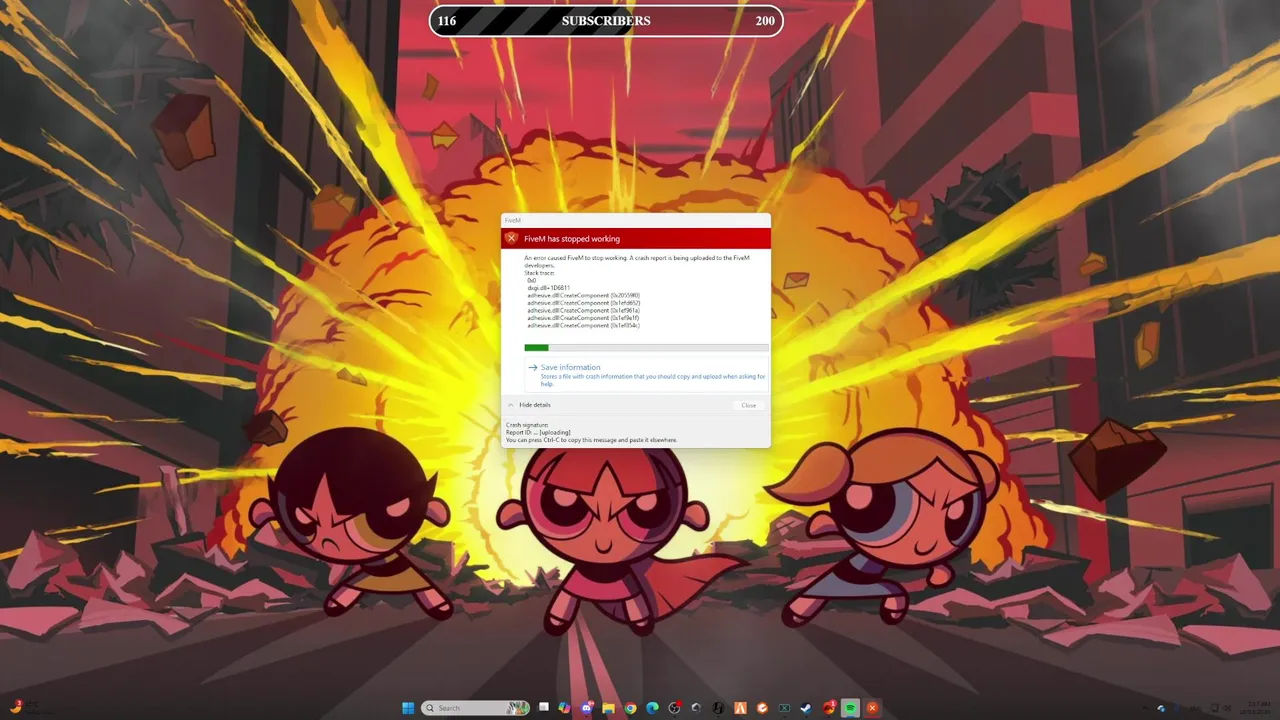Open the black circular taskbar app icon
Image resolution: width=1280 pixels, height=720 pixels.
pyautogui.click(x=718, y=708)
